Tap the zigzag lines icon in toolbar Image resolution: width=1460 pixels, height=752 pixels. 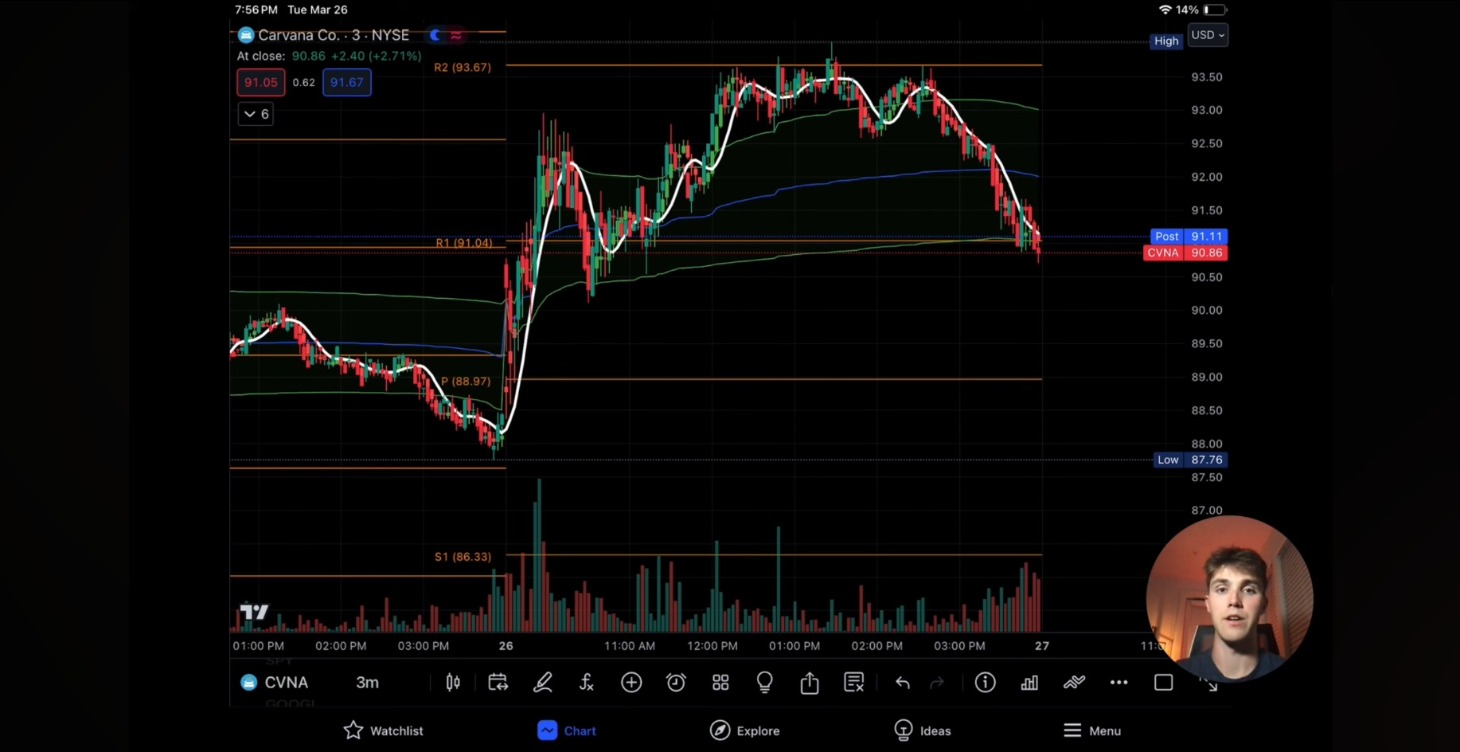[x=1074, y=682]
